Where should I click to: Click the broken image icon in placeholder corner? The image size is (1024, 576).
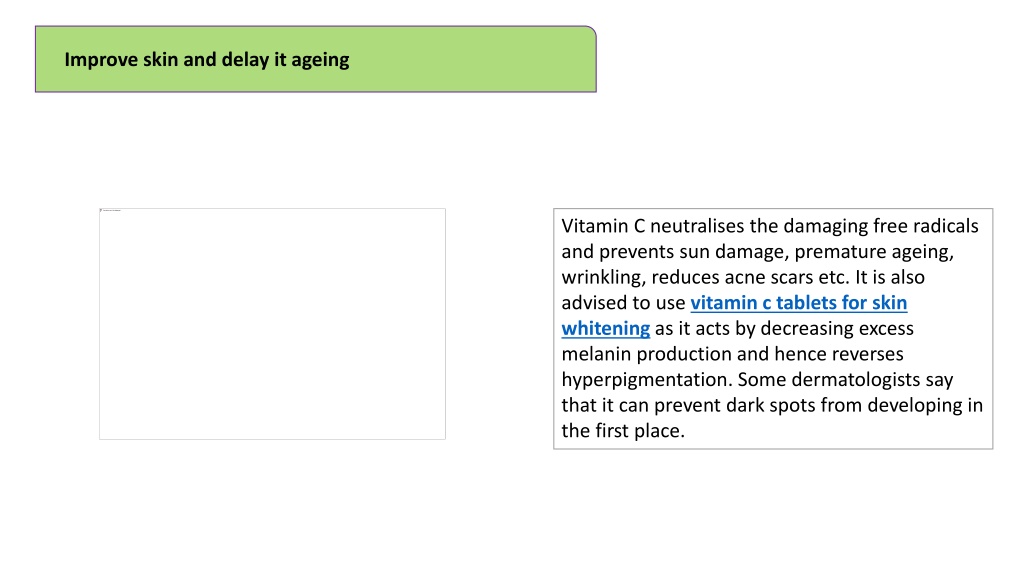coord(101,210)
